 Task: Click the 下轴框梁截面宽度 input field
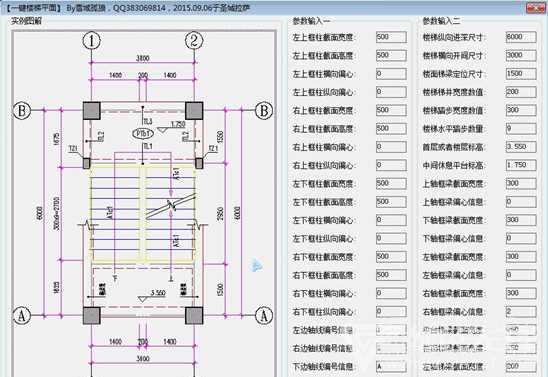coord(521,220)
